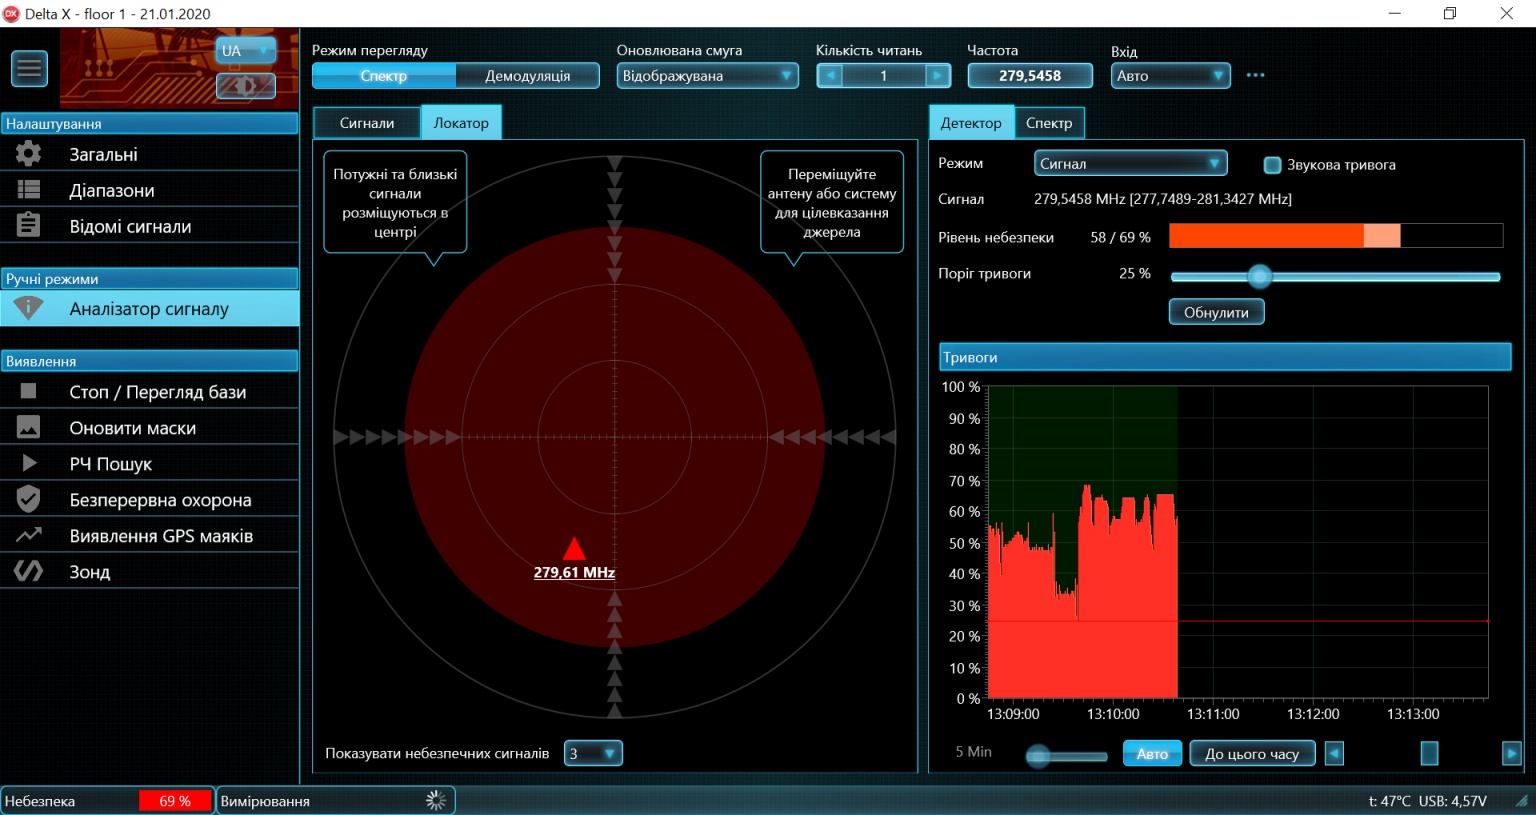Click the list icon beside Діапазони

click(x=28, y=190)
